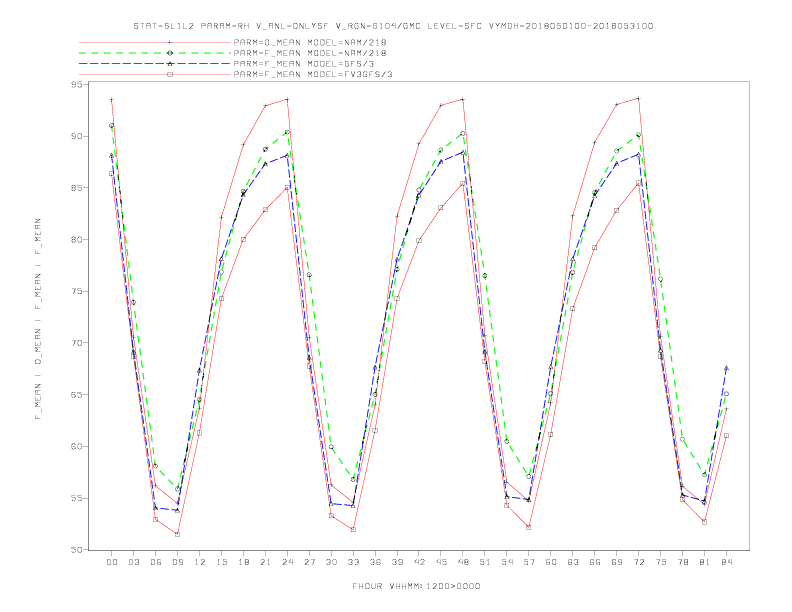Click the x-axis tick label 63
Screen dimensions: 792x612
coord(573,562)
